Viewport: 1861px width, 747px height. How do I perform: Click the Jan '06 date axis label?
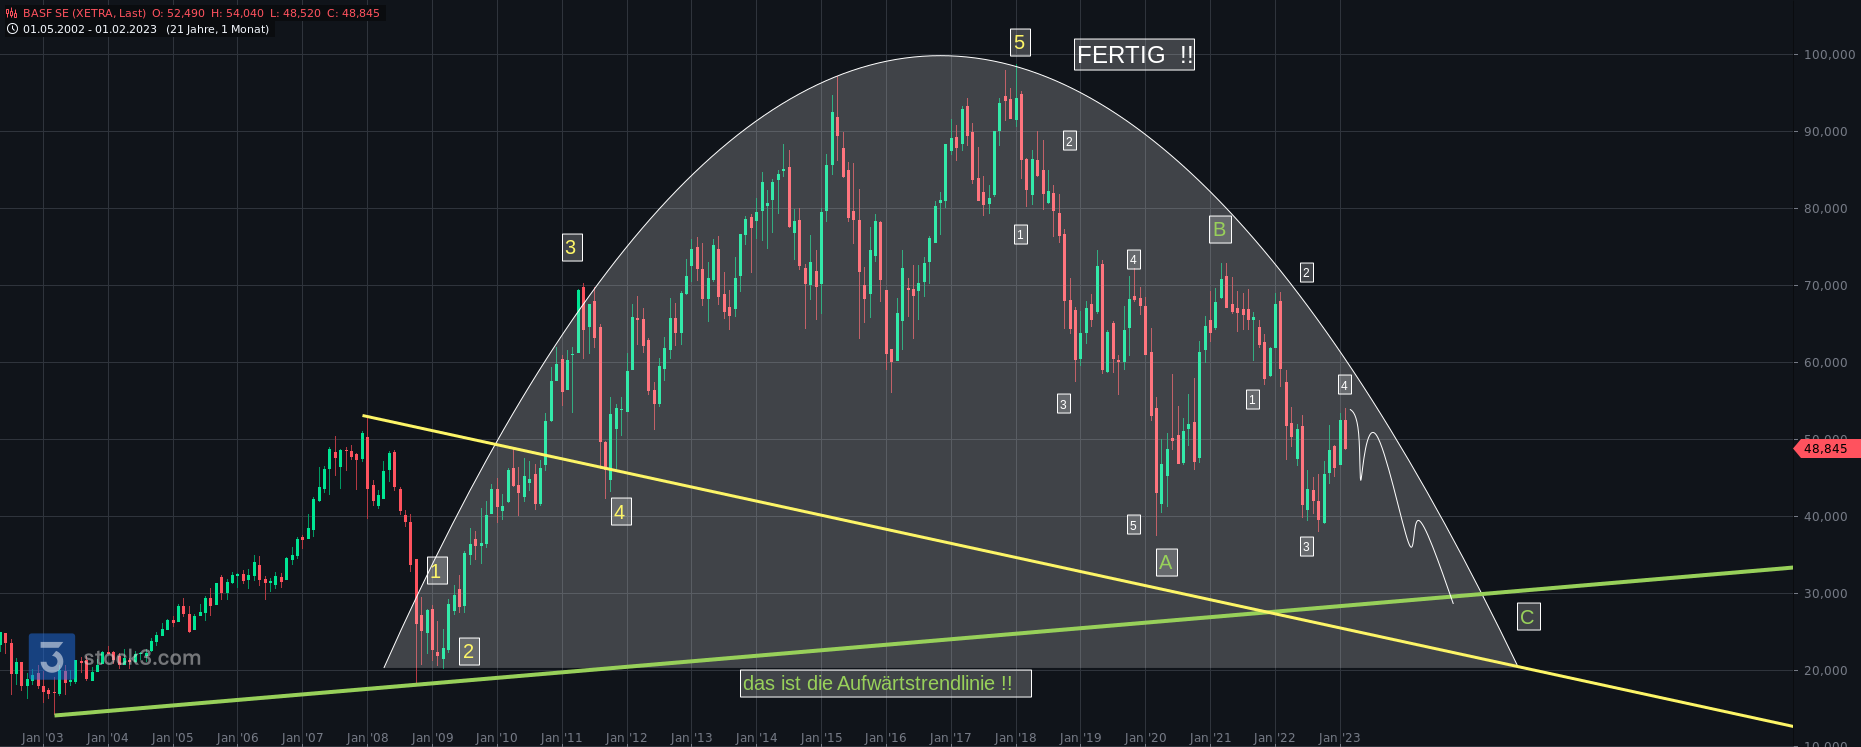coord(238,738)
